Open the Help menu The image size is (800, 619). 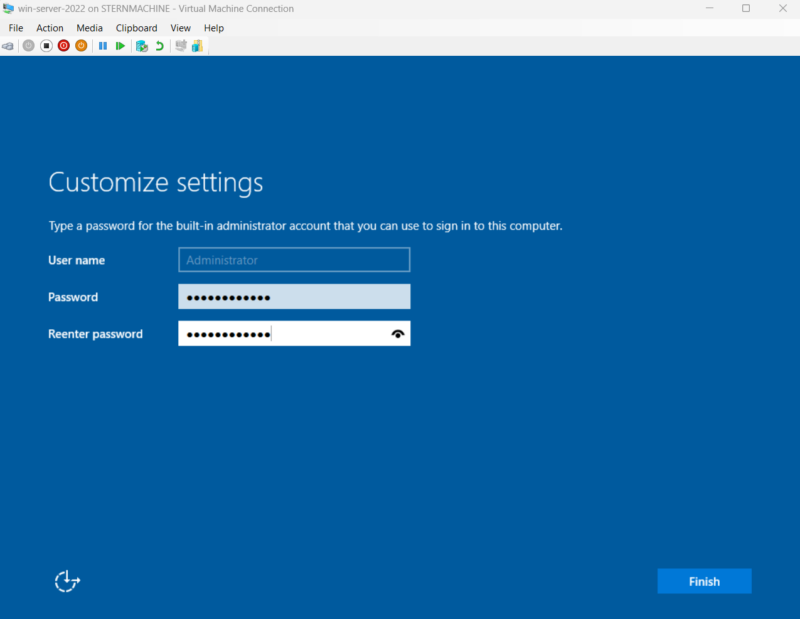[x=214, y=28]
